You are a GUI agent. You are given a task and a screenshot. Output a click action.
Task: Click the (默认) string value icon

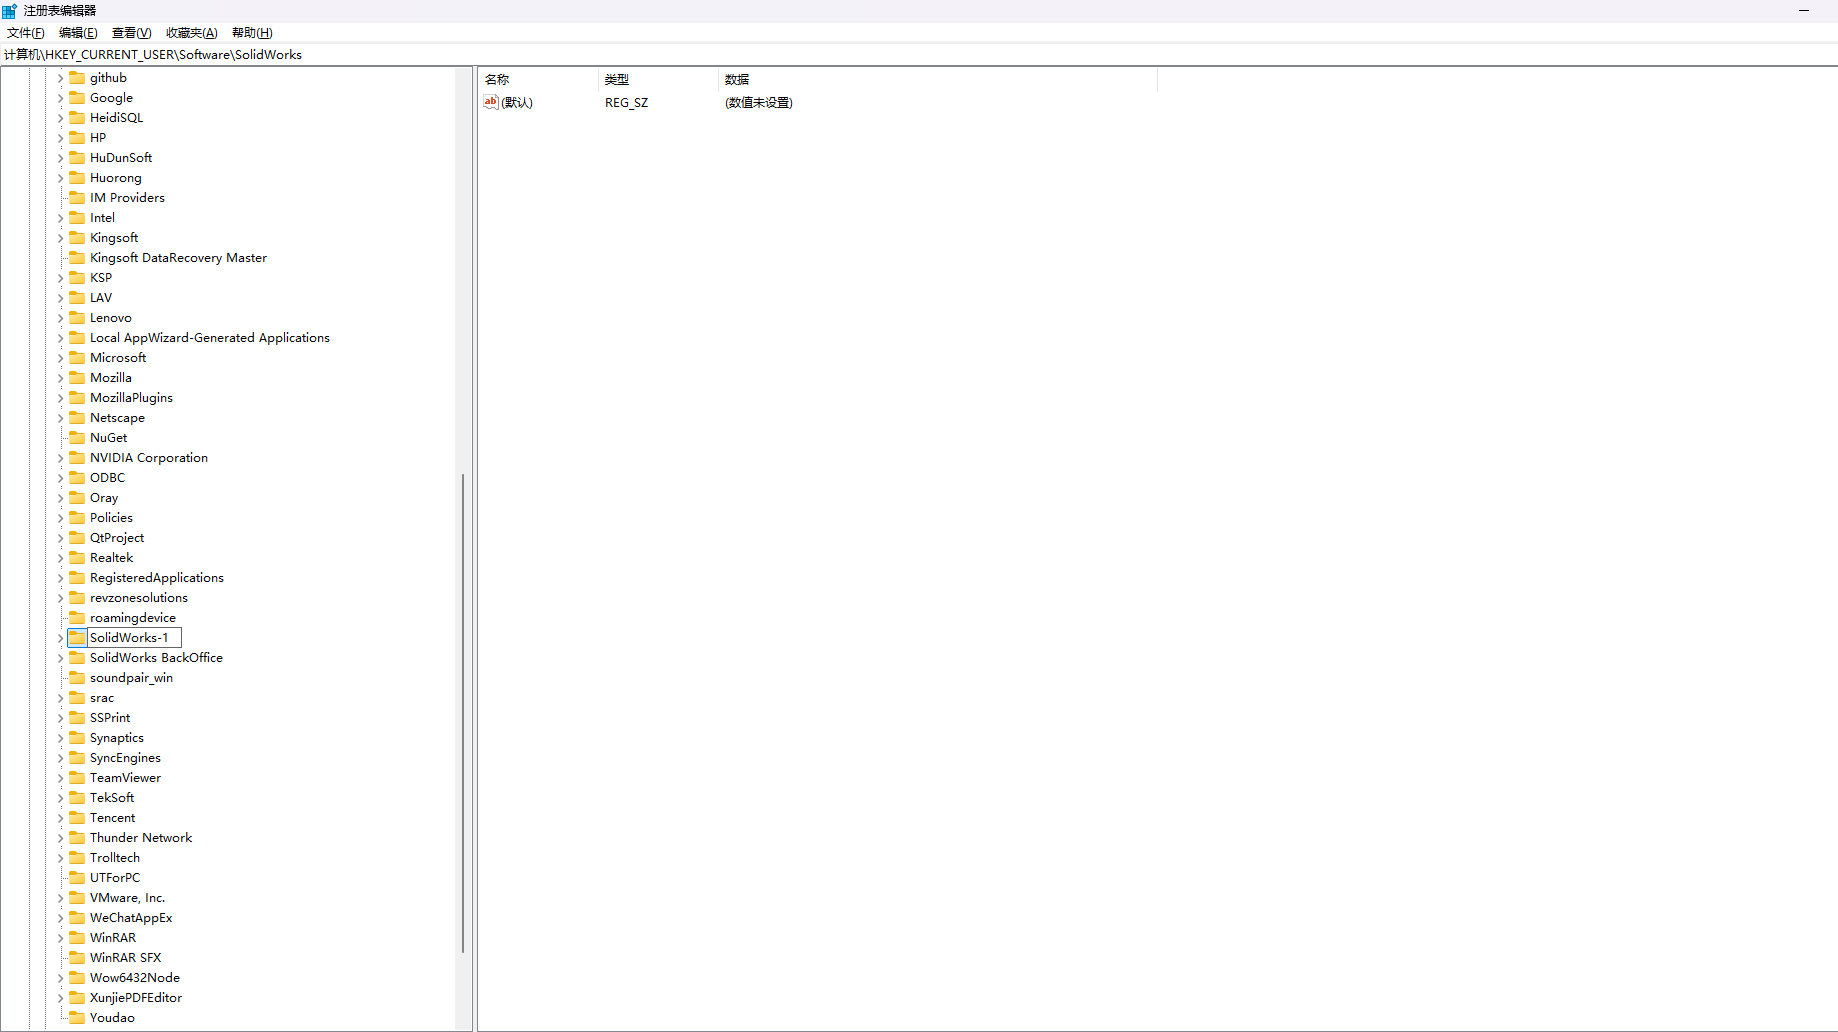coord(491,102)
